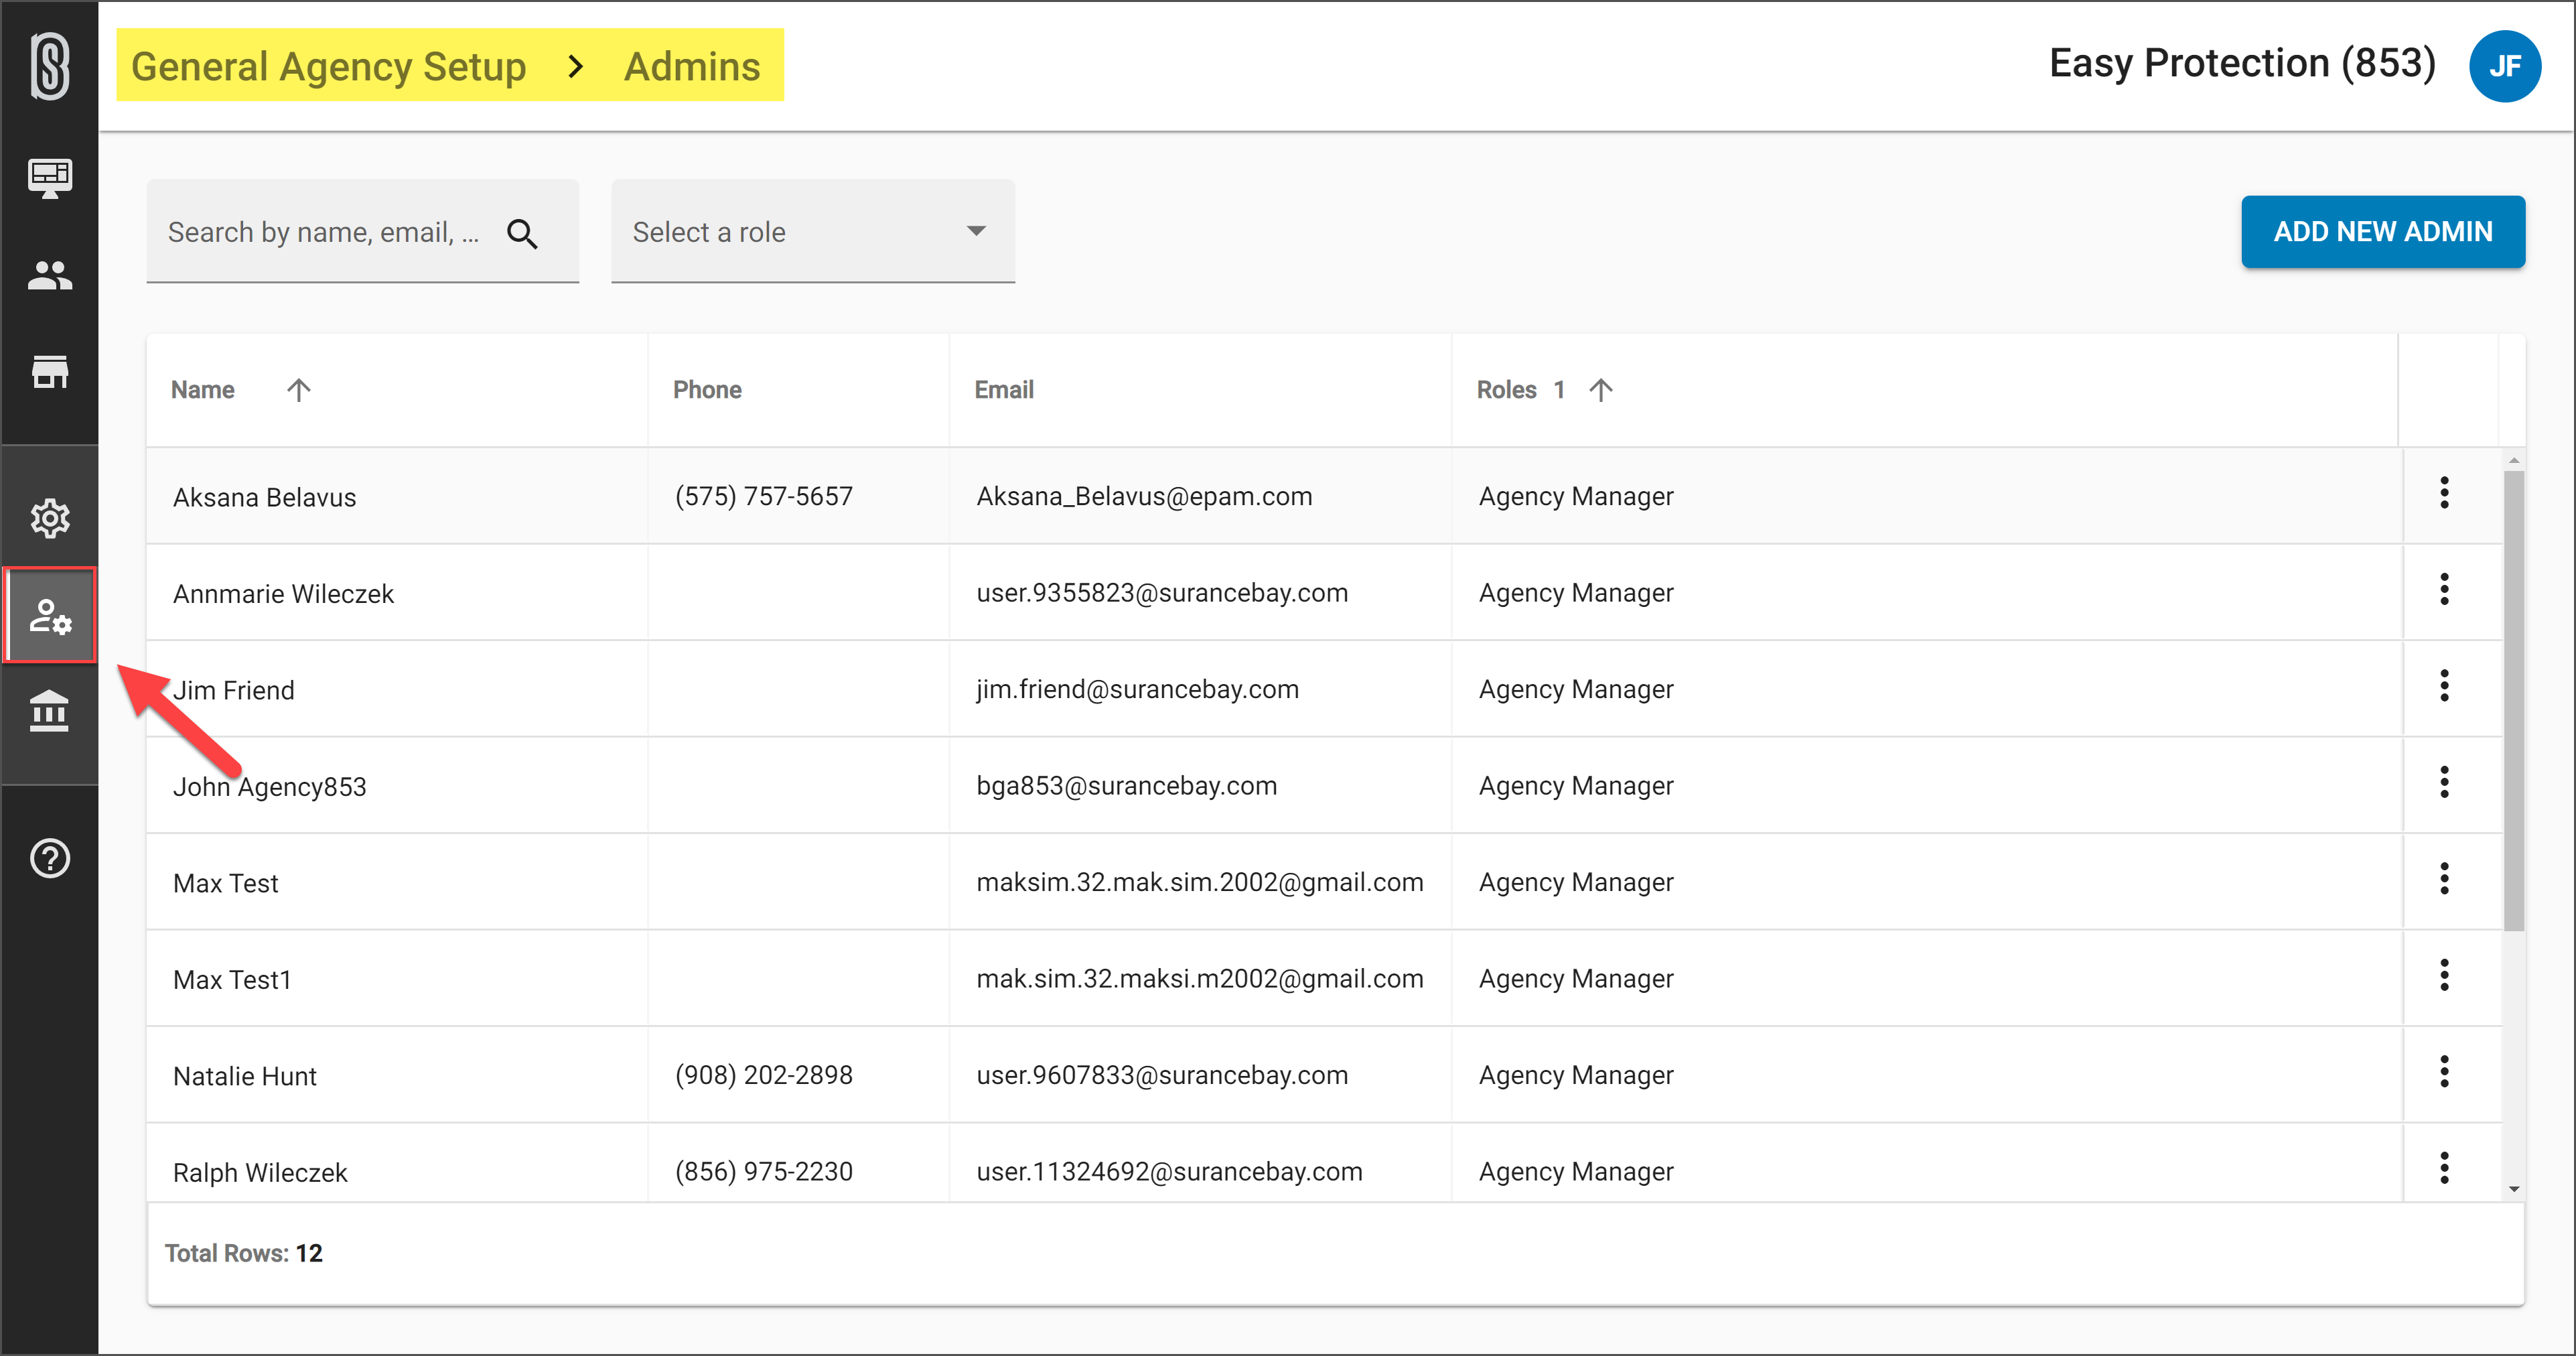Open the storefront sidebar icon
The image size is (2576, 1356).
[50, 372]
